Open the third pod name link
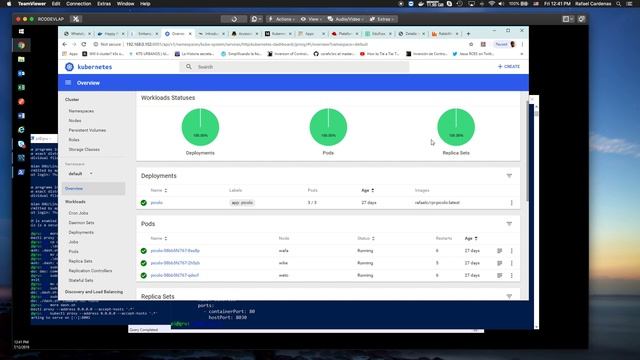Viewport: 640px width, 360px height. 175,275
